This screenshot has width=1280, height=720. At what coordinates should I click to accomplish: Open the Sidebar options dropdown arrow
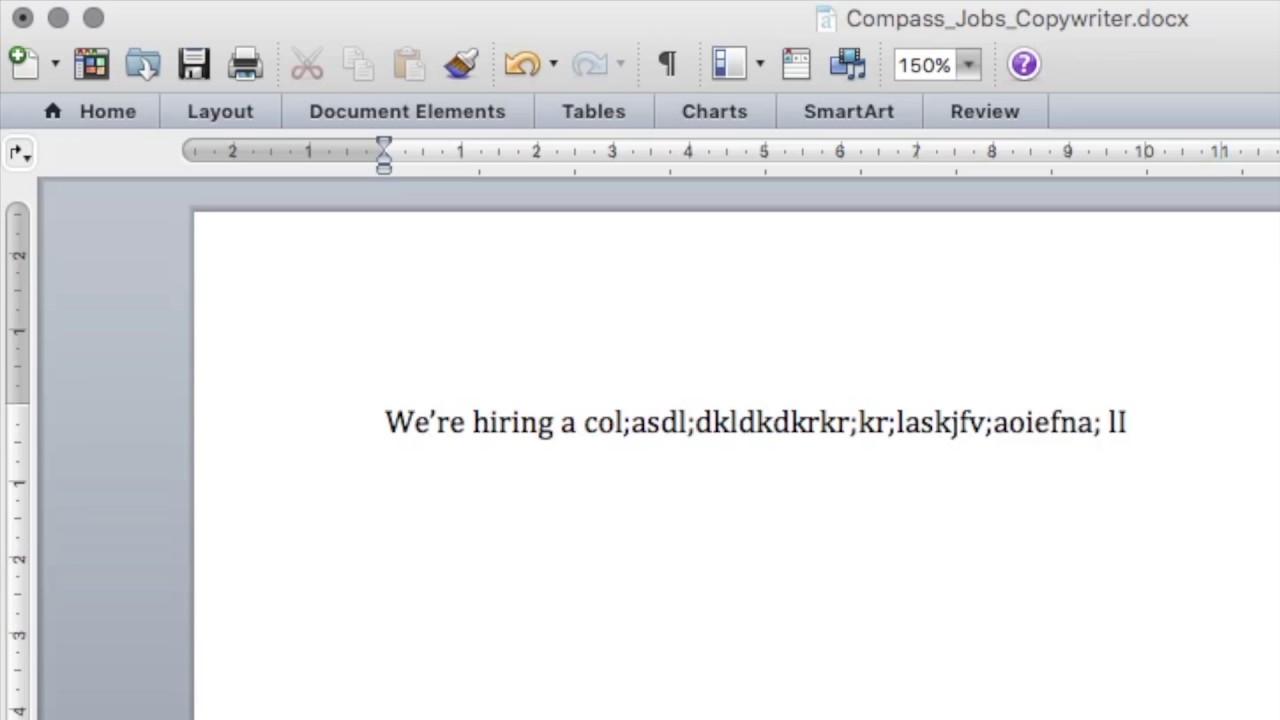click(760, 64)
